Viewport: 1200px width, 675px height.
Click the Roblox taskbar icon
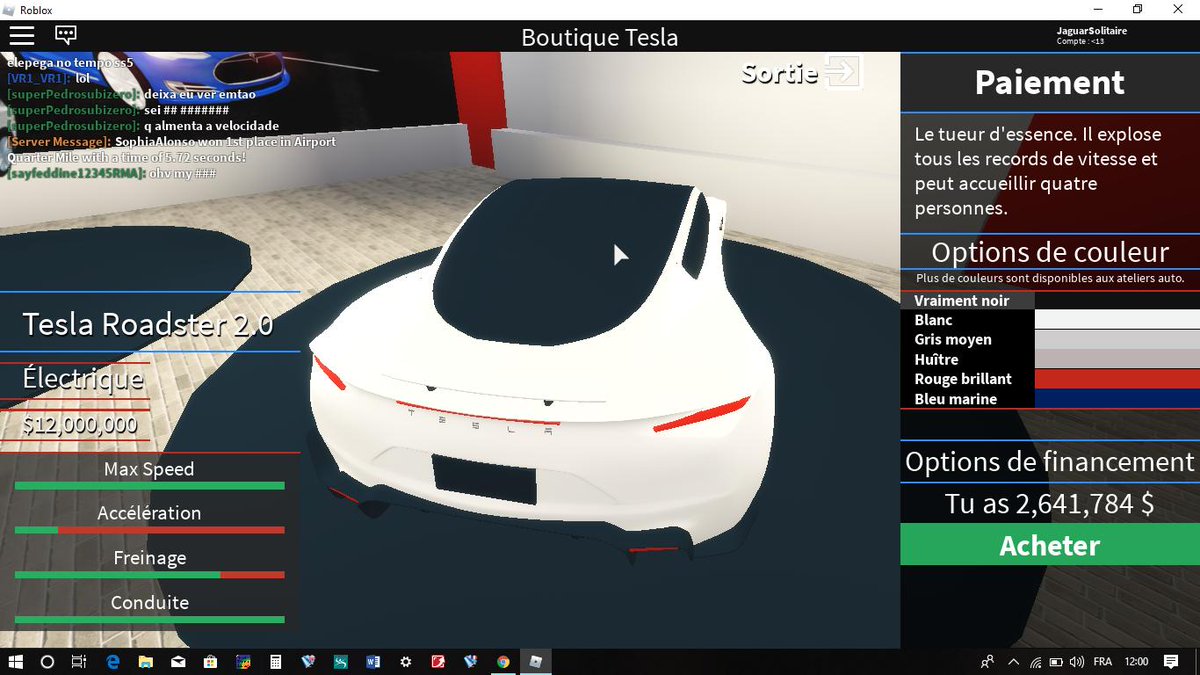tap(537, 662)
